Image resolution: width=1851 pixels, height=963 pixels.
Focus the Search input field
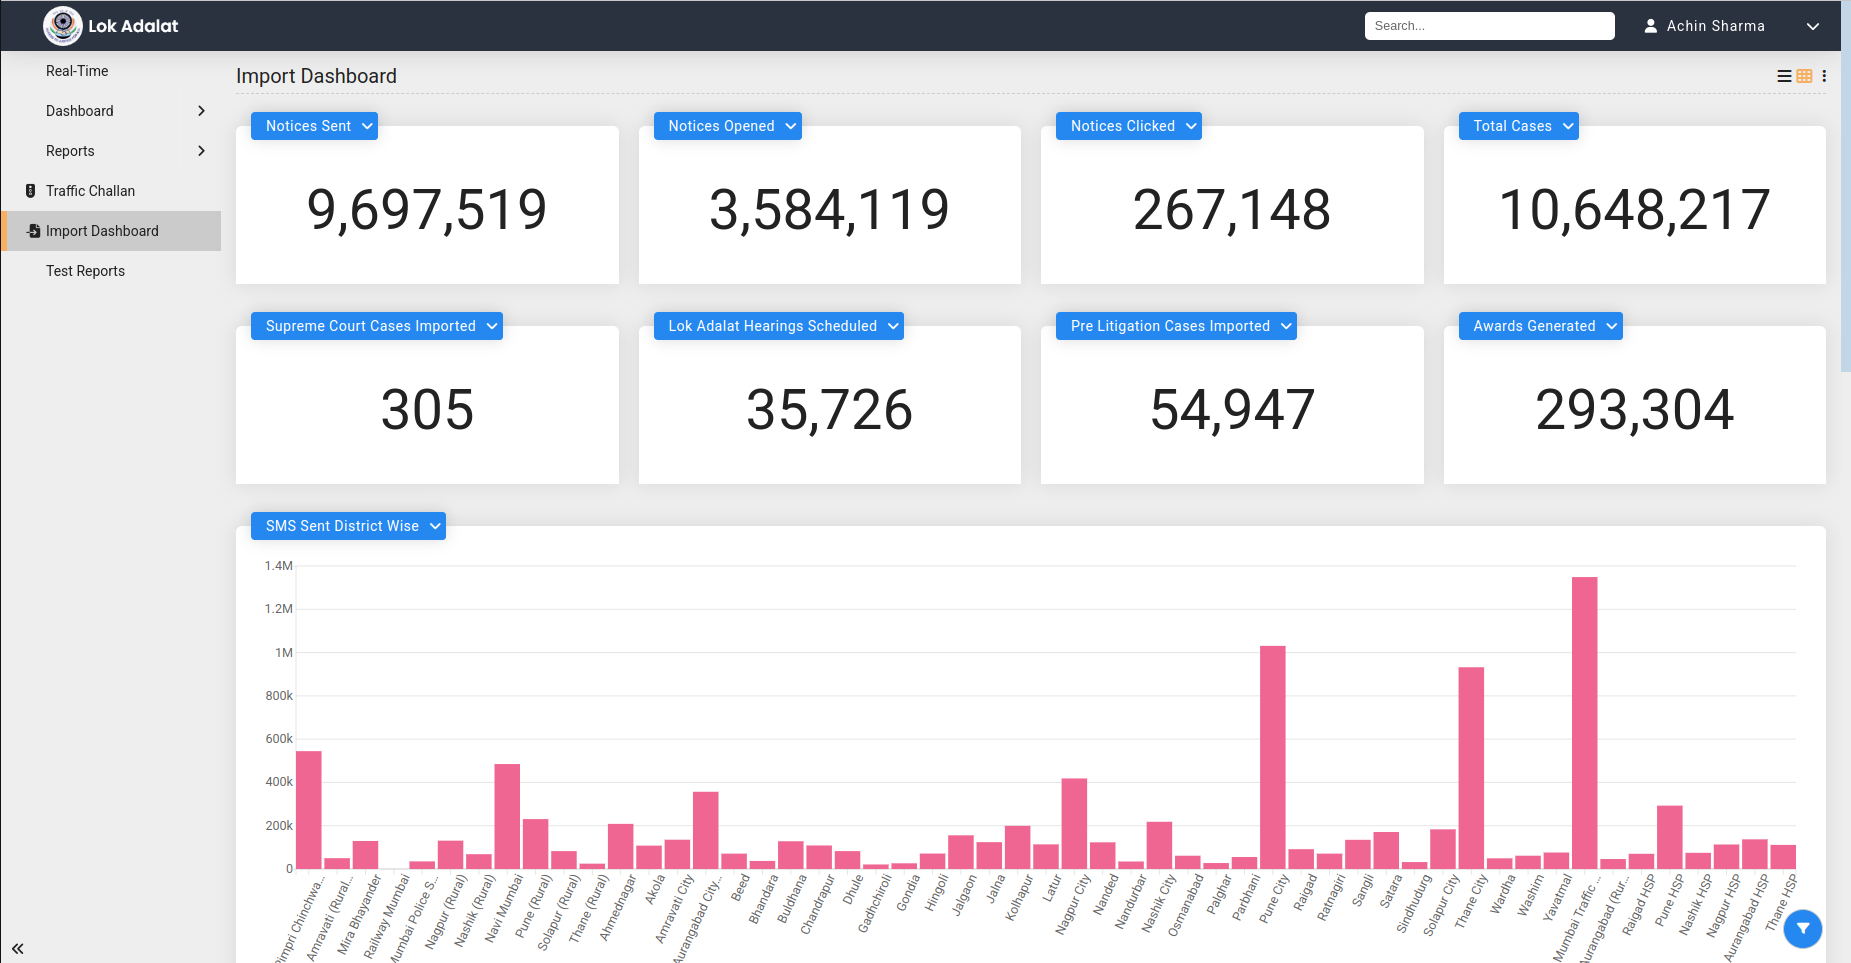1489,26
